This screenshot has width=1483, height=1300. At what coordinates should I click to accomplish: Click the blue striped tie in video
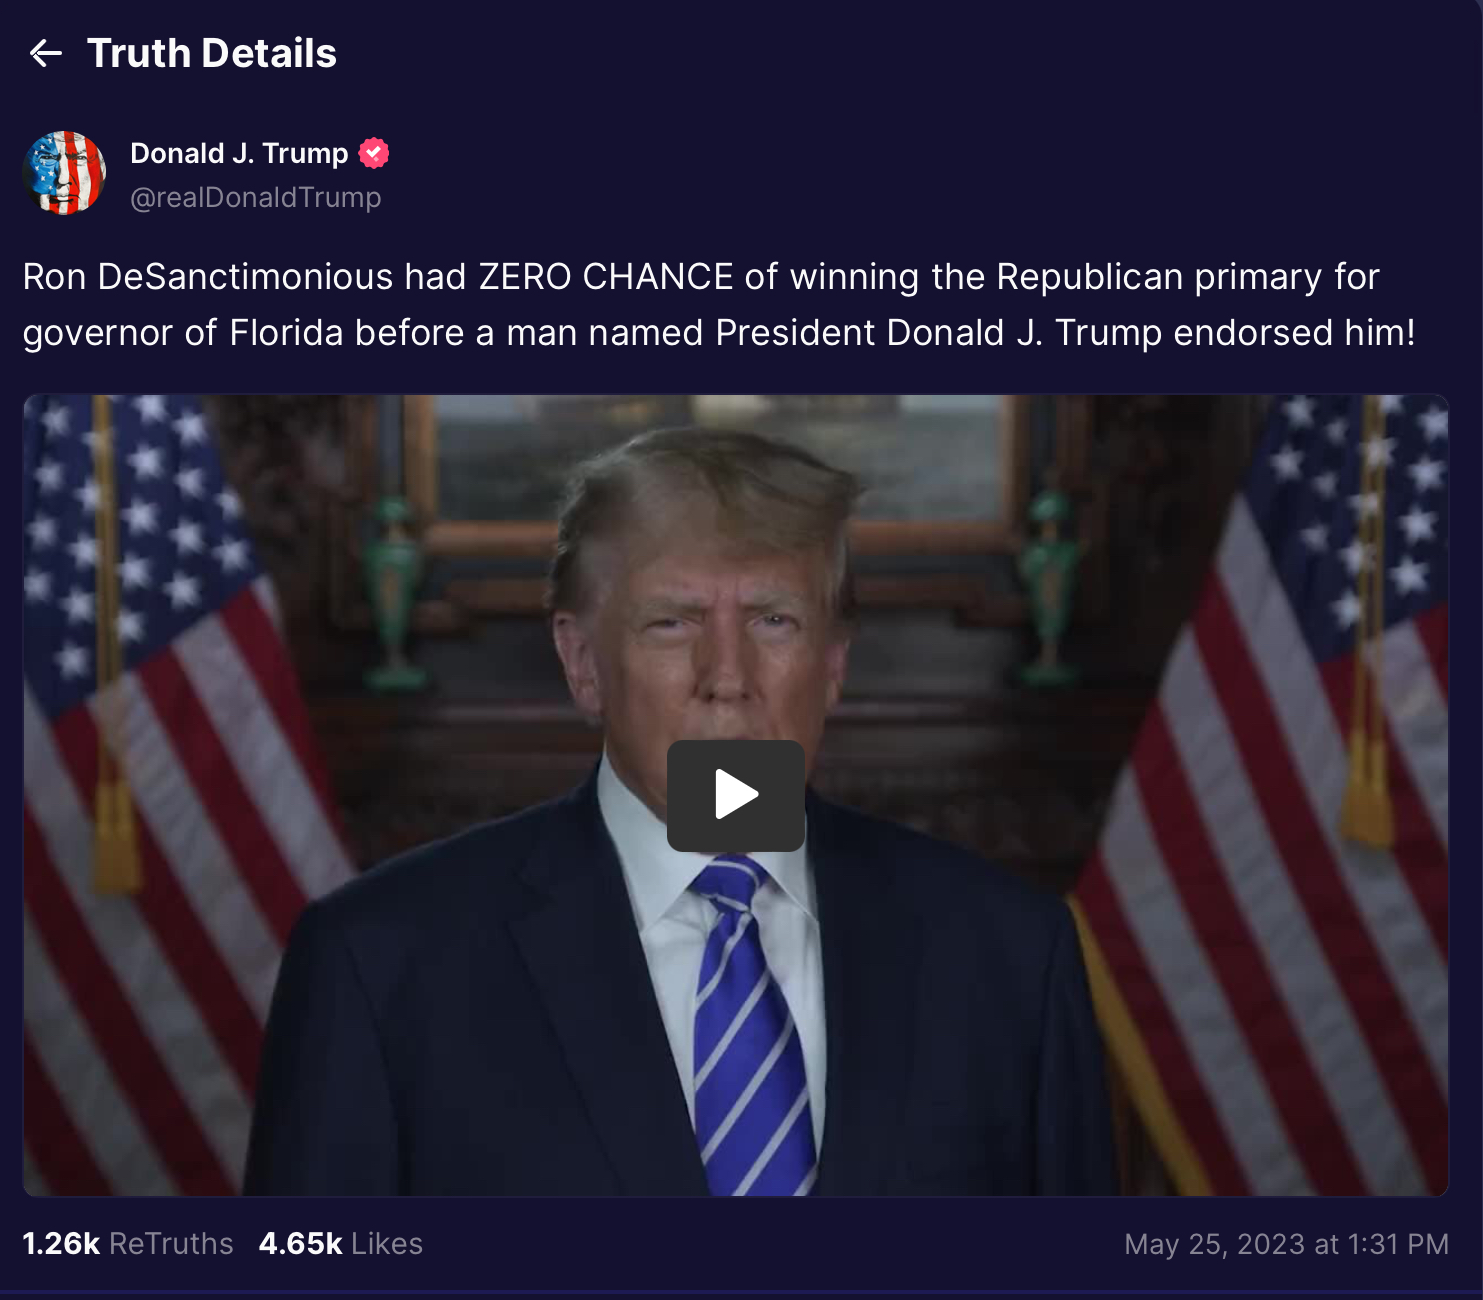point(752,1025)
